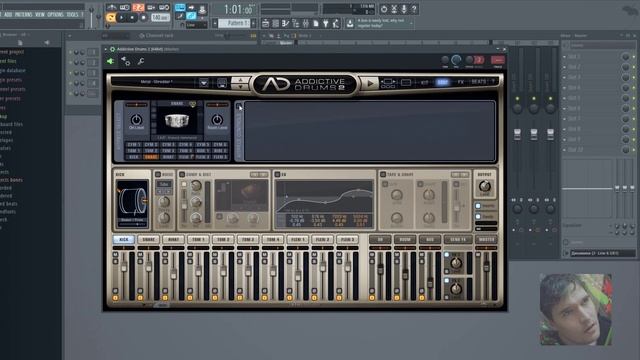Viewport: 640px width, 360px height.
Task: Click the question mark help icon in FL toolbar
Action: 414,9
